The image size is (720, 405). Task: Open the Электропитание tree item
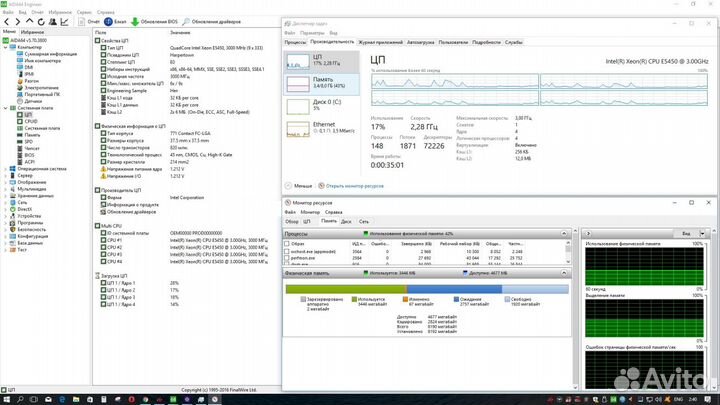tap(38, 88)
